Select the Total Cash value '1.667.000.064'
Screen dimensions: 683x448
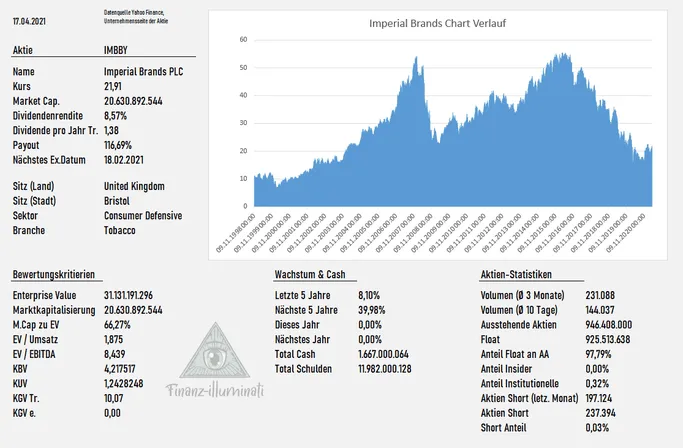(x=383, y=354)
